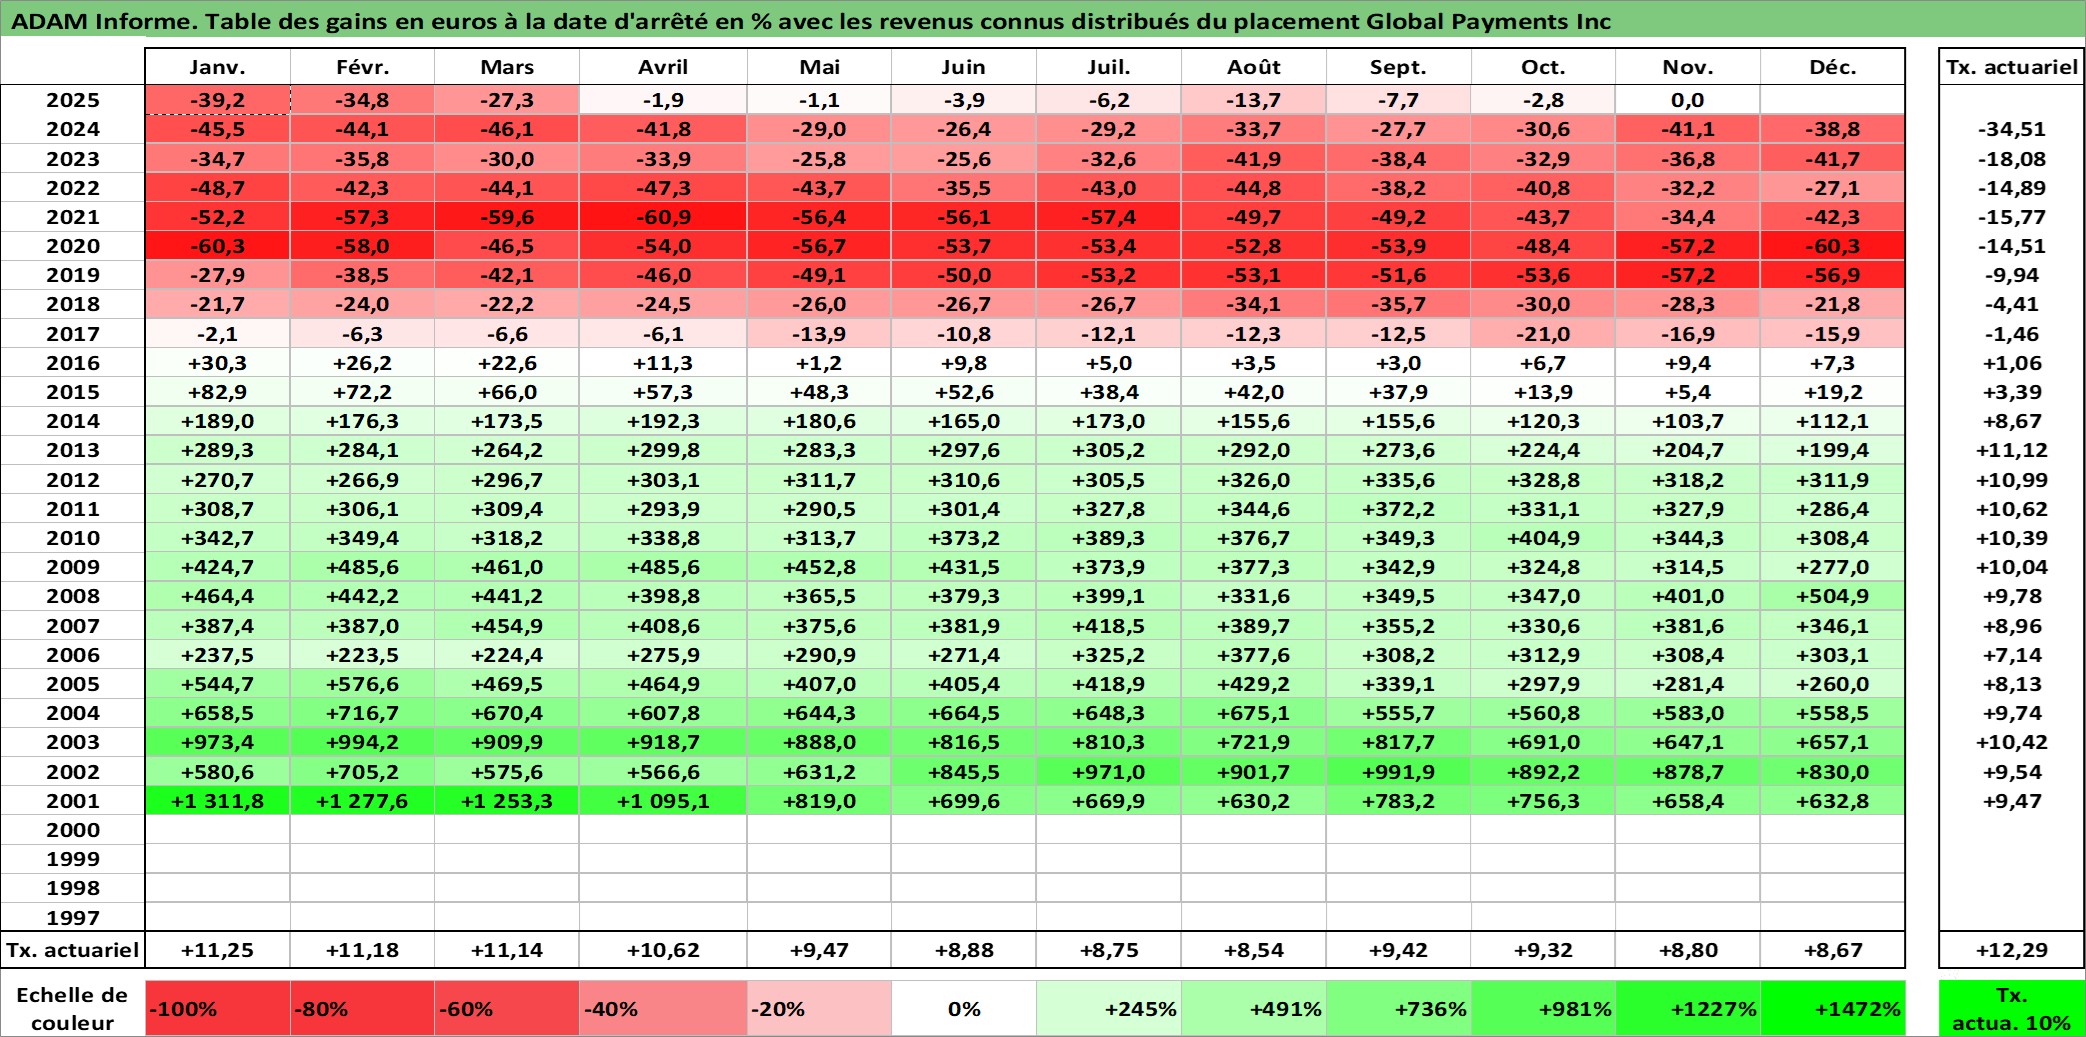This screenshot has width=2086, height=1037.
Task: Click the bottom row value +8,67
Action: point(1832,950)
